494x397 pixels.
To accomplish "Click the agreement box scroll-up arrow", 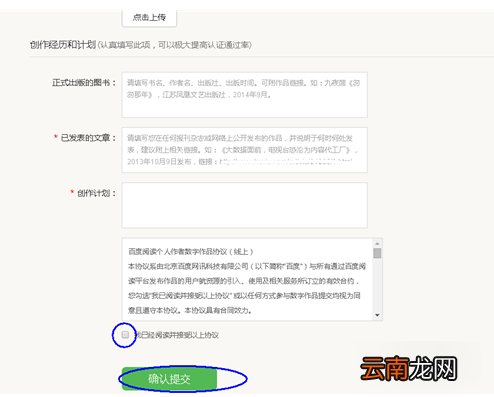I will (377, 244).
